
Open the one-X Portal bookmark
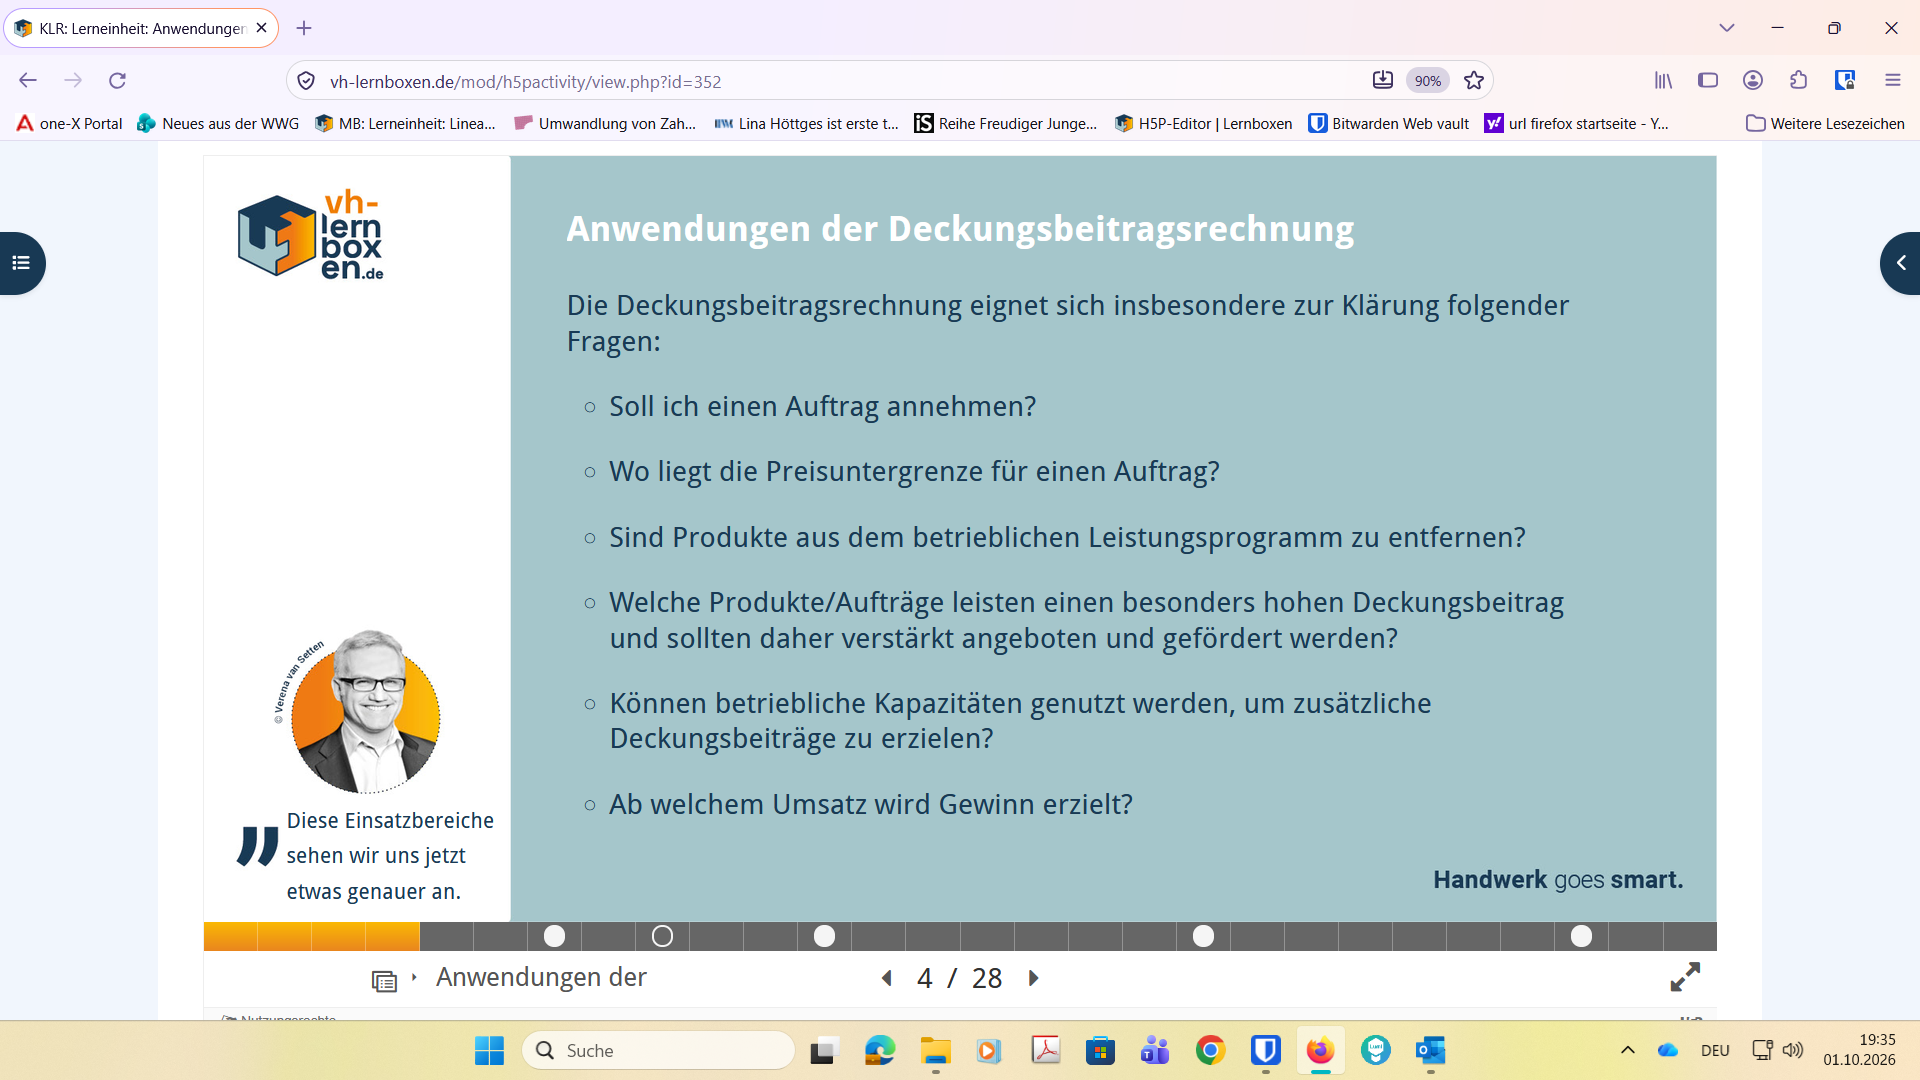point(69,123)
